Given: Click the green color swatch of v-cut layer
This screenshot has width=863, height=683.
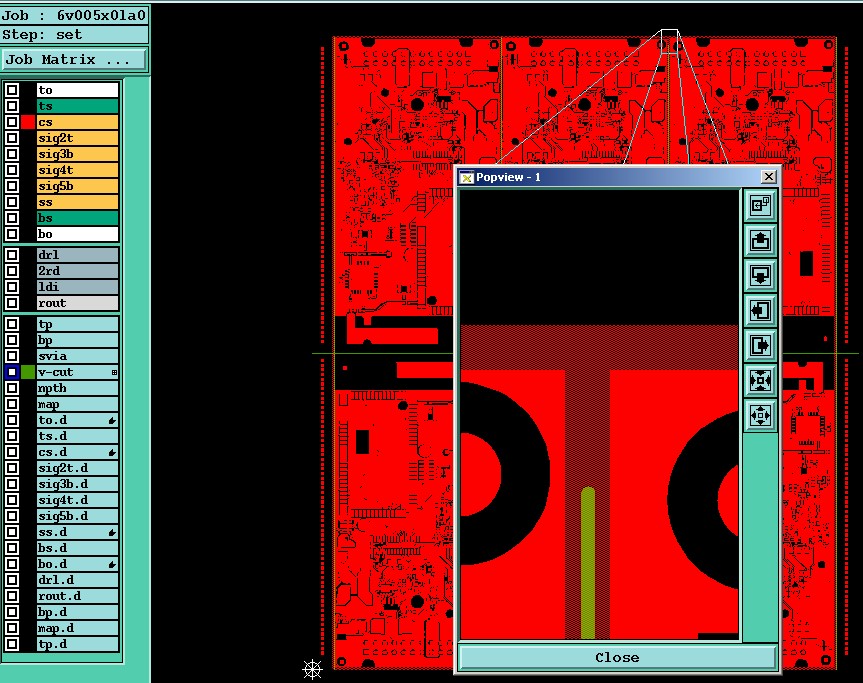Looking at the screenshot, I should (x=28, y=372).
